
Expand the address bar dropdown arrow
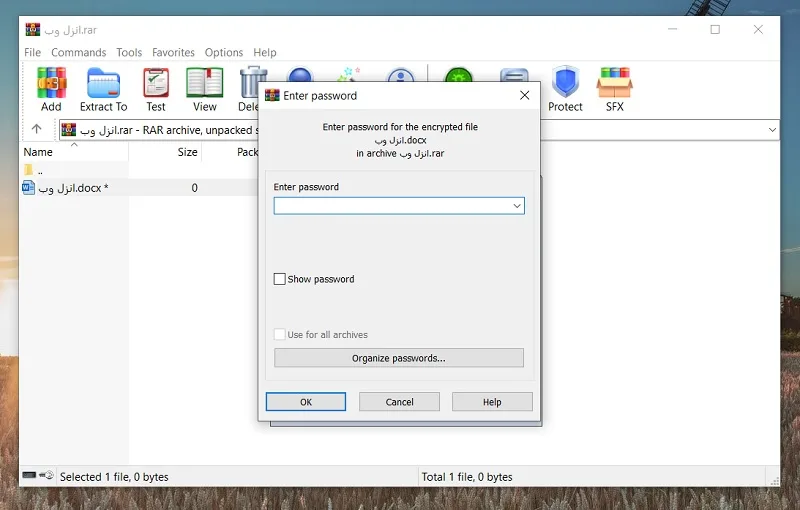[x=772, y=130]
